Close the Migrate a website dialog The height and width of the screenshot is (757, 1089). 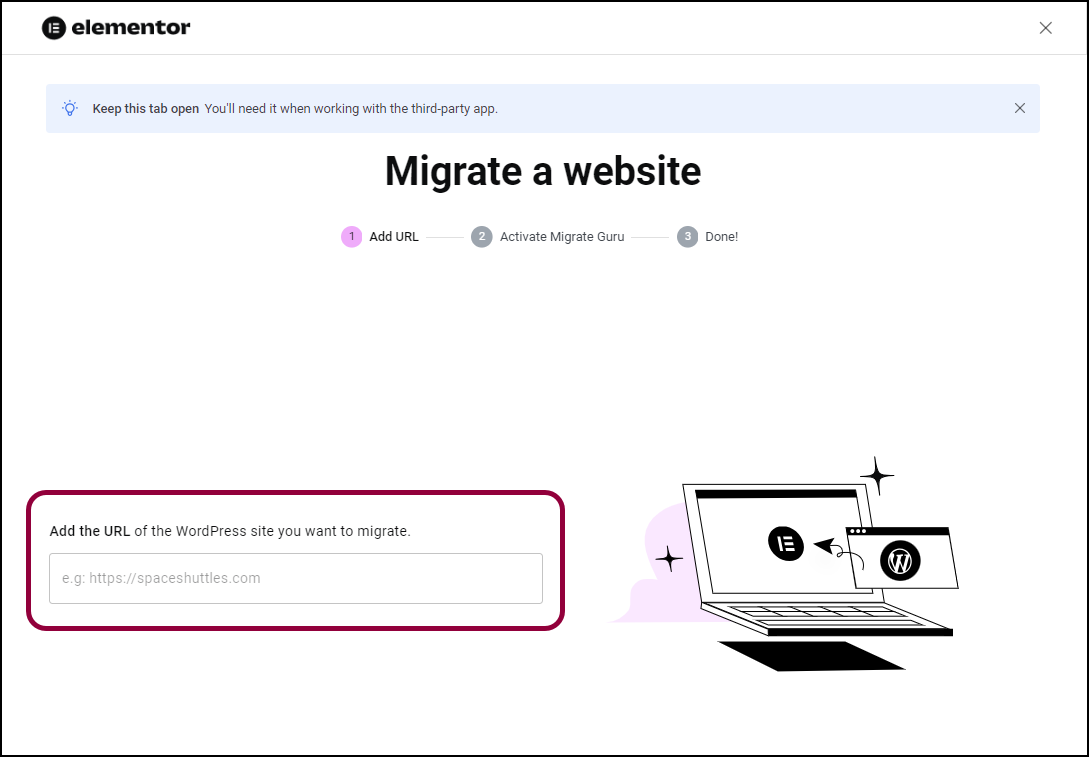(1045, 28)
